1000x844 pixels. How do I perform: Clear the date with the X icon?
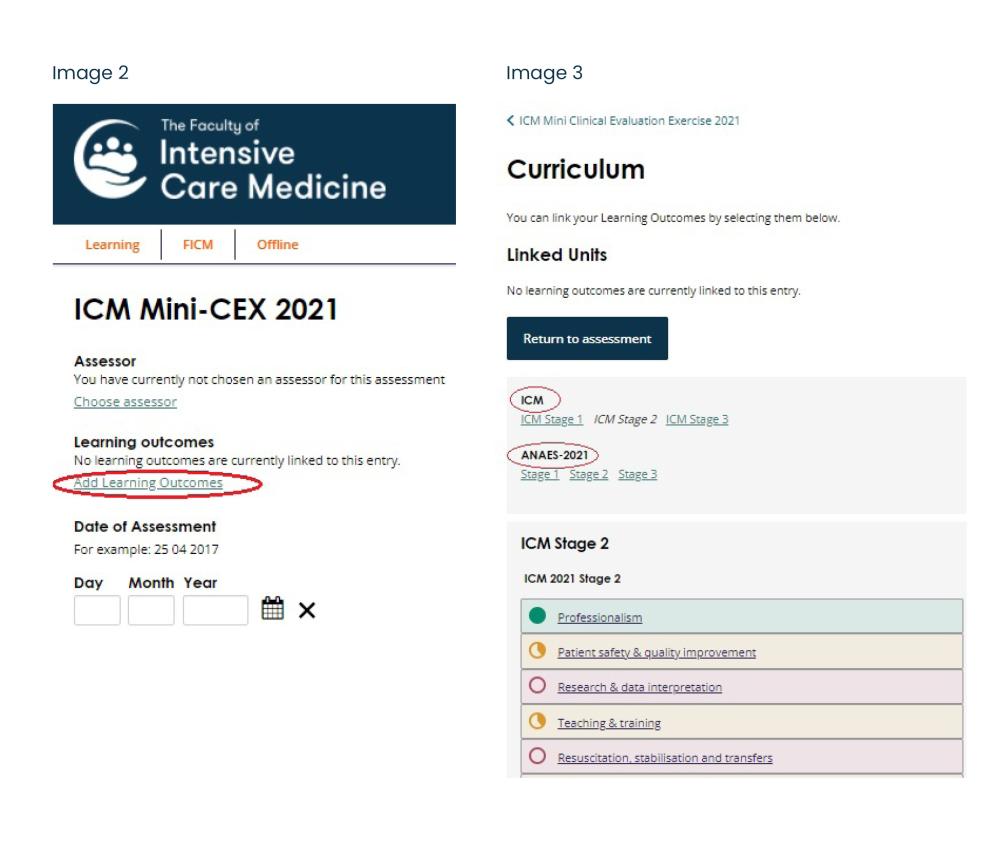coord(307,611)
